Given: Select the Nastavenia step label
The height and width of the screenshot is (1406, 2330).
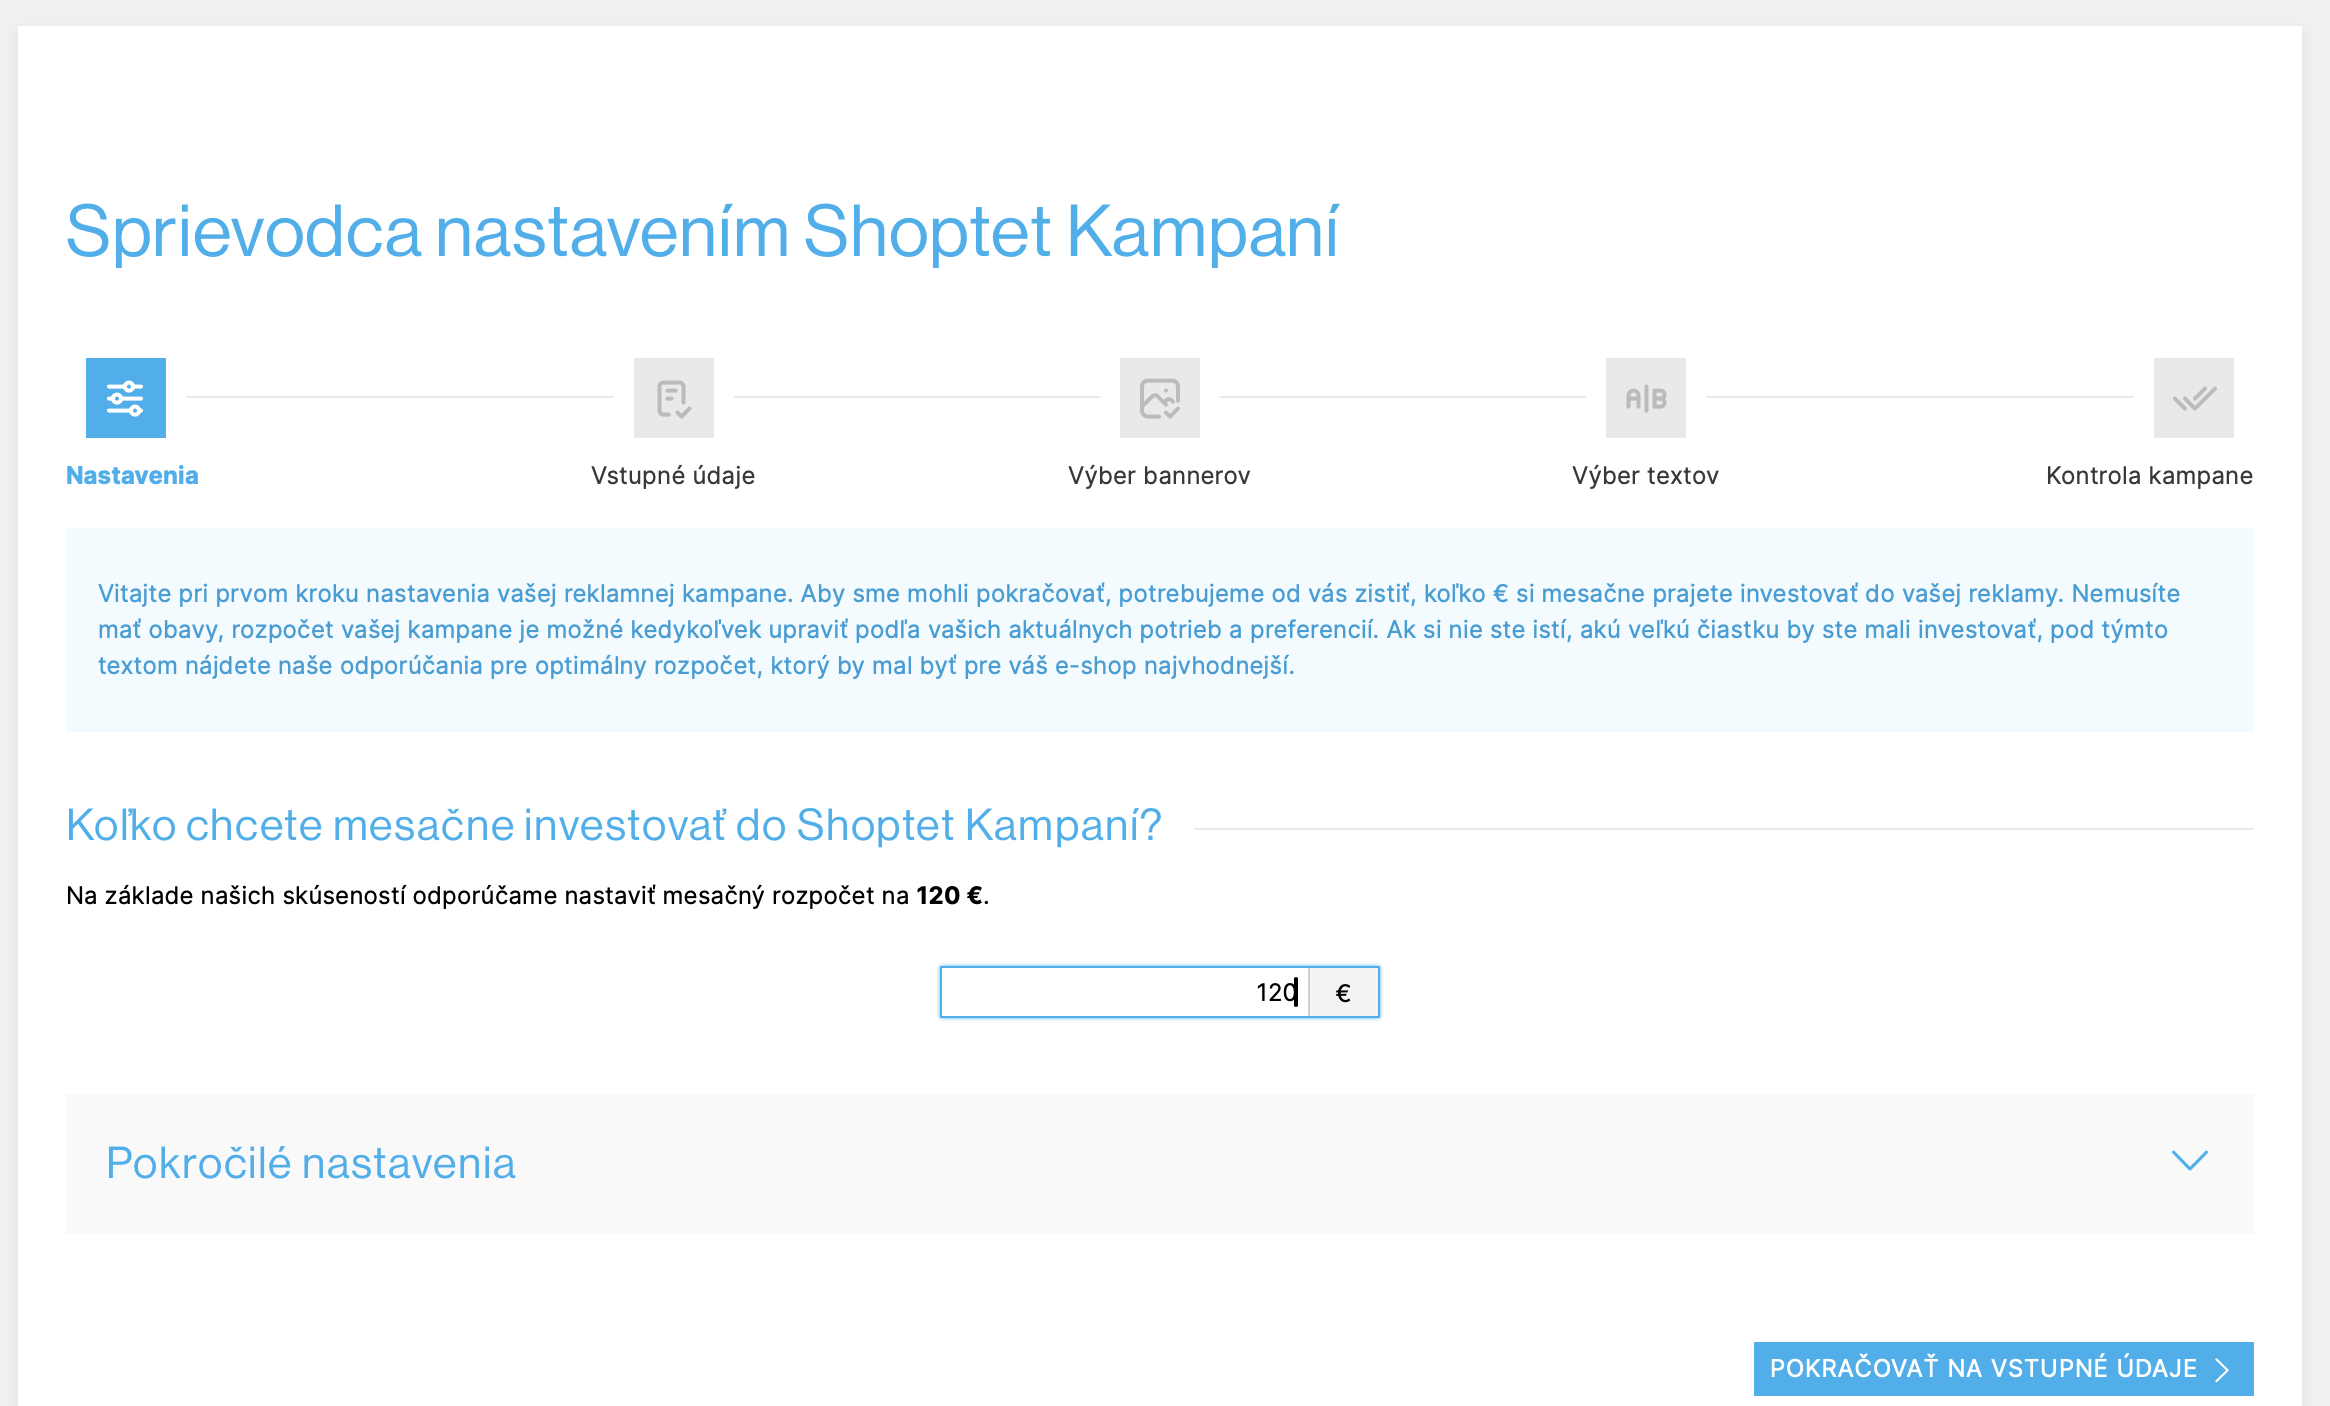Looking at the screenshot, I should [x=132, y=476].
